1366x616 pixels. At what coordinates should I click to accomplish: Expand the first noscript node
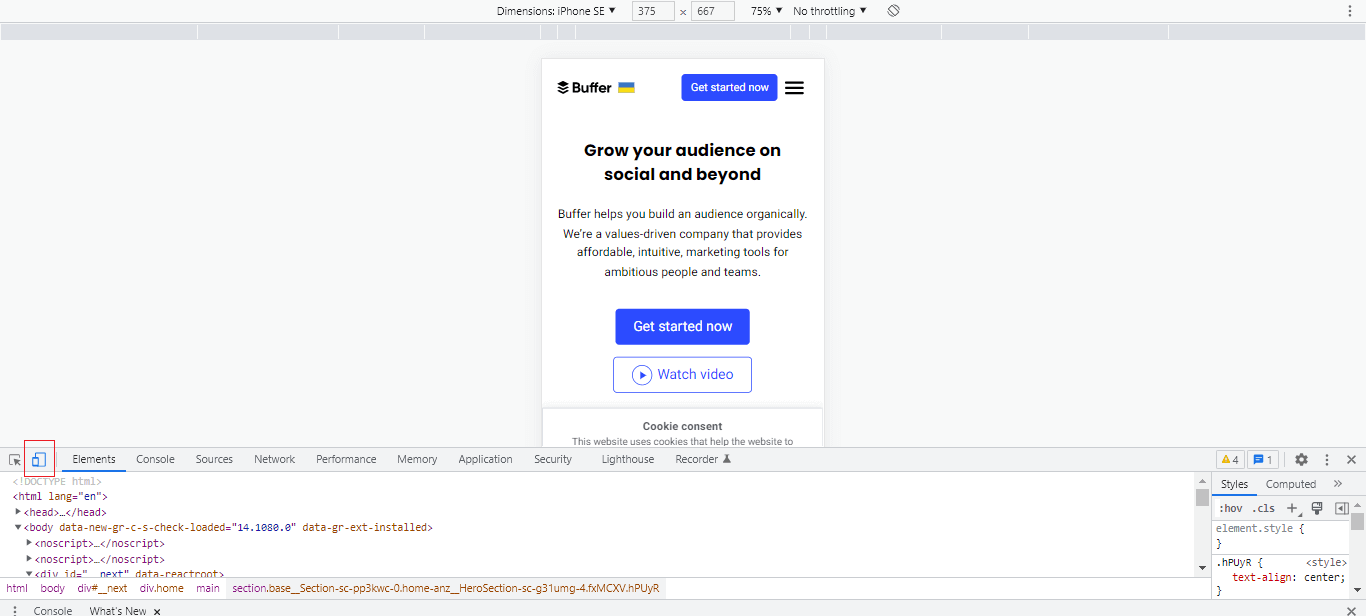tap(29, 543)
